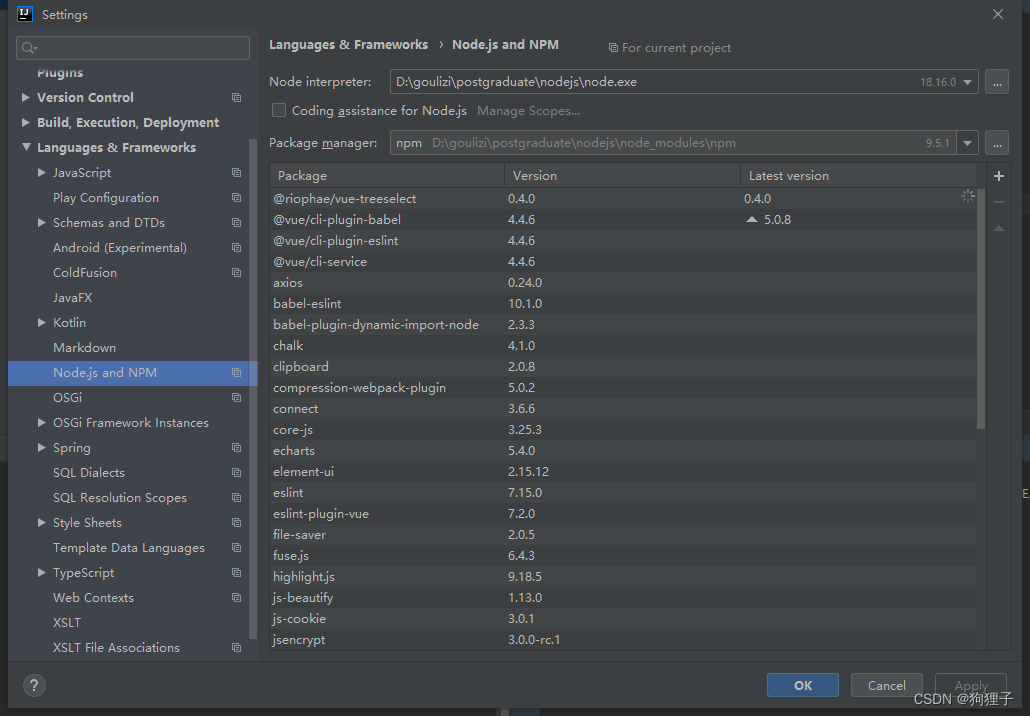The image size is (1030, 716).
Task: Expand the Kotlin settings node
Action: tap(41, 323)
